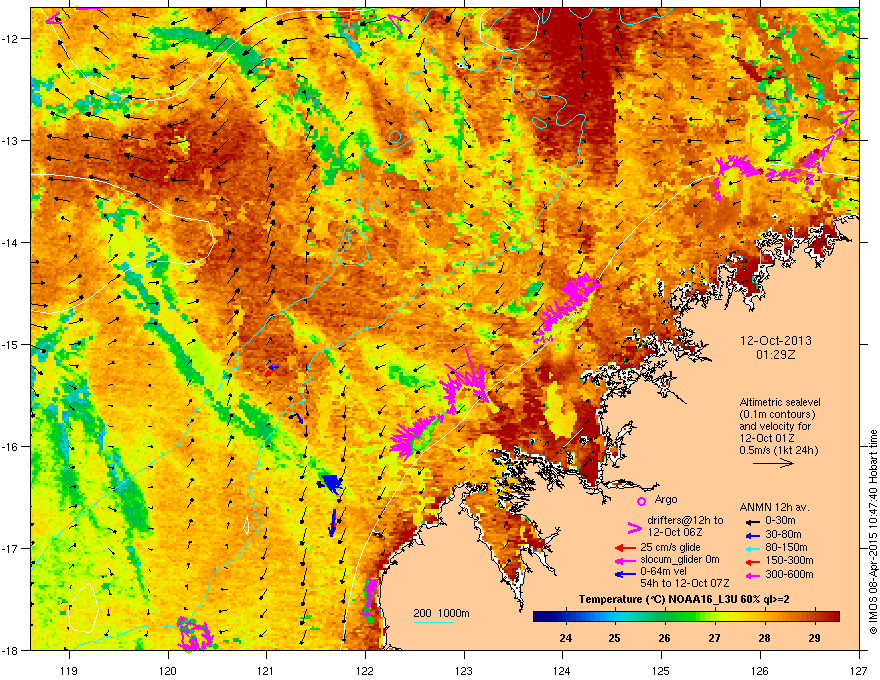Click the 0.5m/s velocity scale arrow

(773, 463)
